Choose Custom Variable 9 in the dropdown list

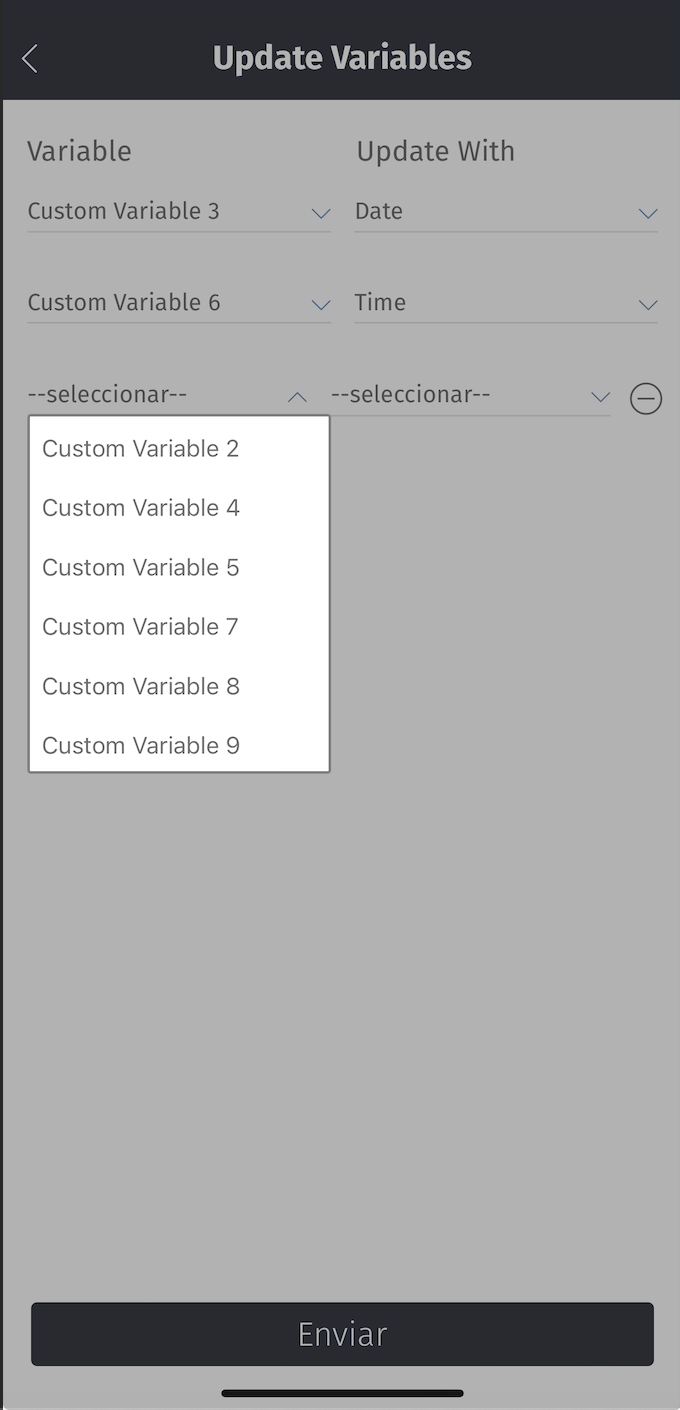(x=140, y=745)
